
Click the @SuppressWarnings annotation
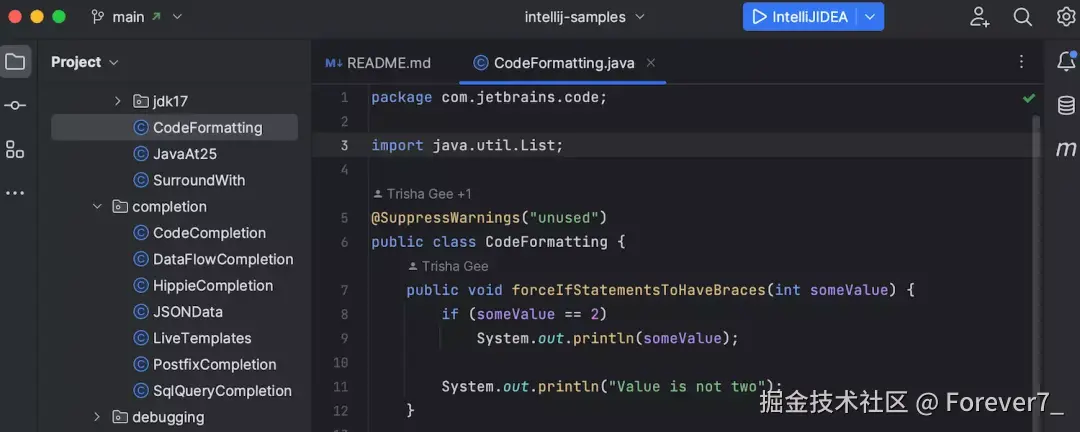446,218
